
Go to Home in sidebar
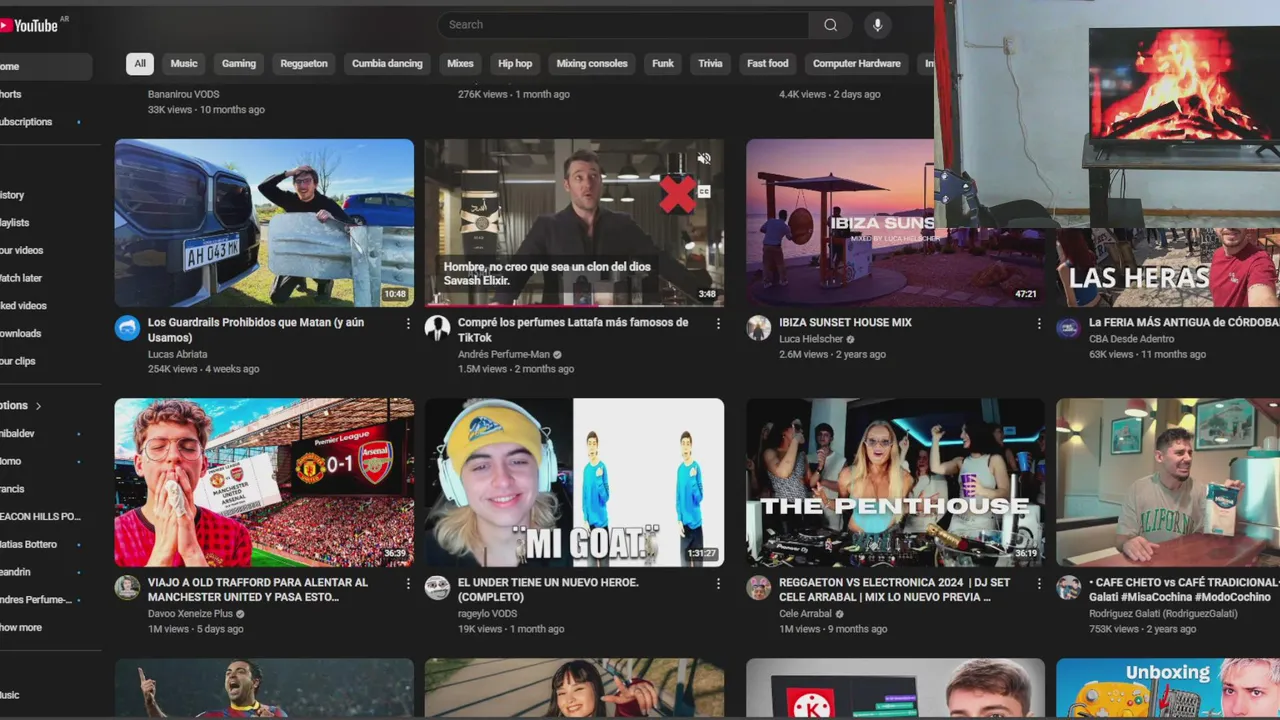tap(46, 67)
